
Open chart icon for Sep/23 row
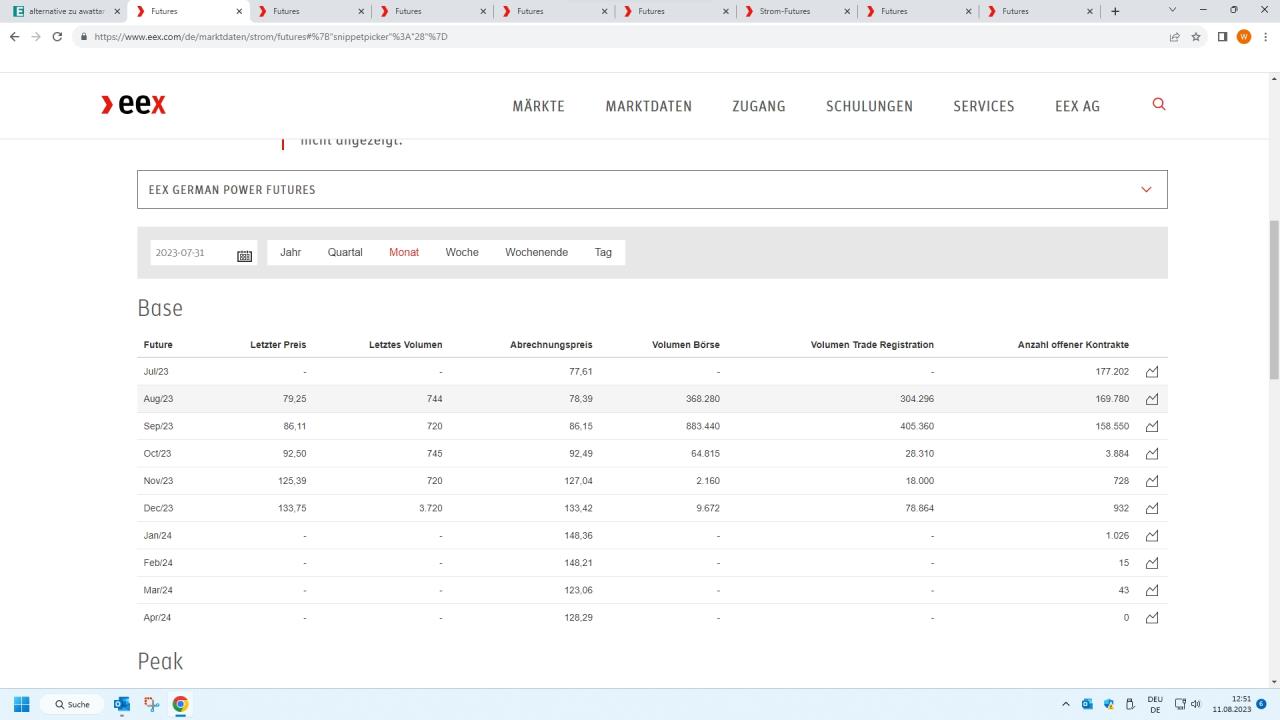(x=1152, y=426)
